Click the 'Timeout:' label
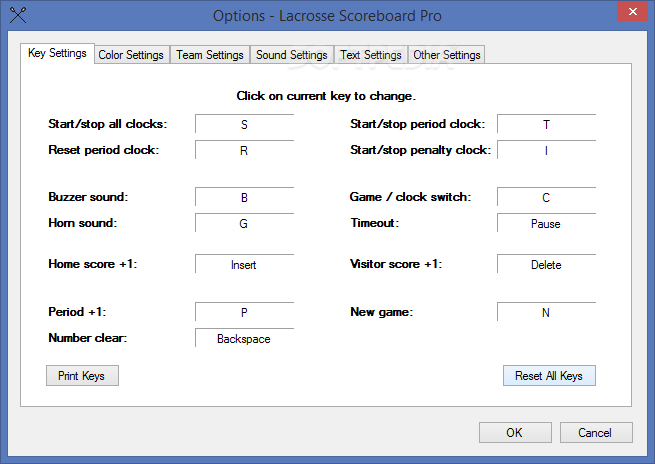Viewport: 655px width, 464px height. [x=375, y=223]
